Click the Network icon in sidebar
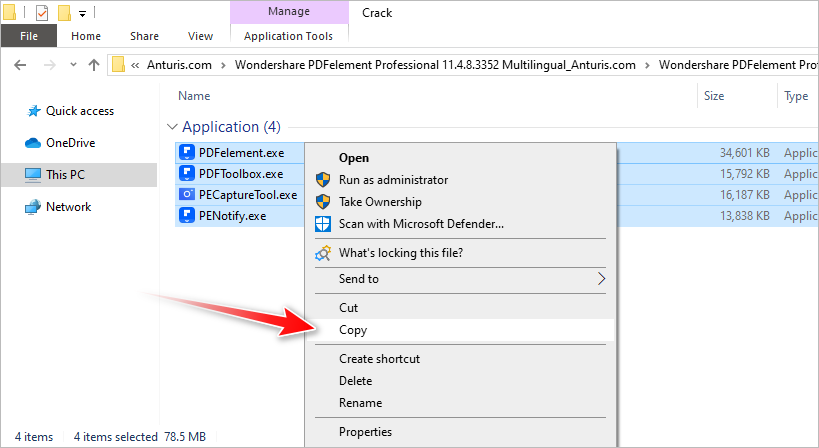 pyautogui.click(x=32, y=207)
